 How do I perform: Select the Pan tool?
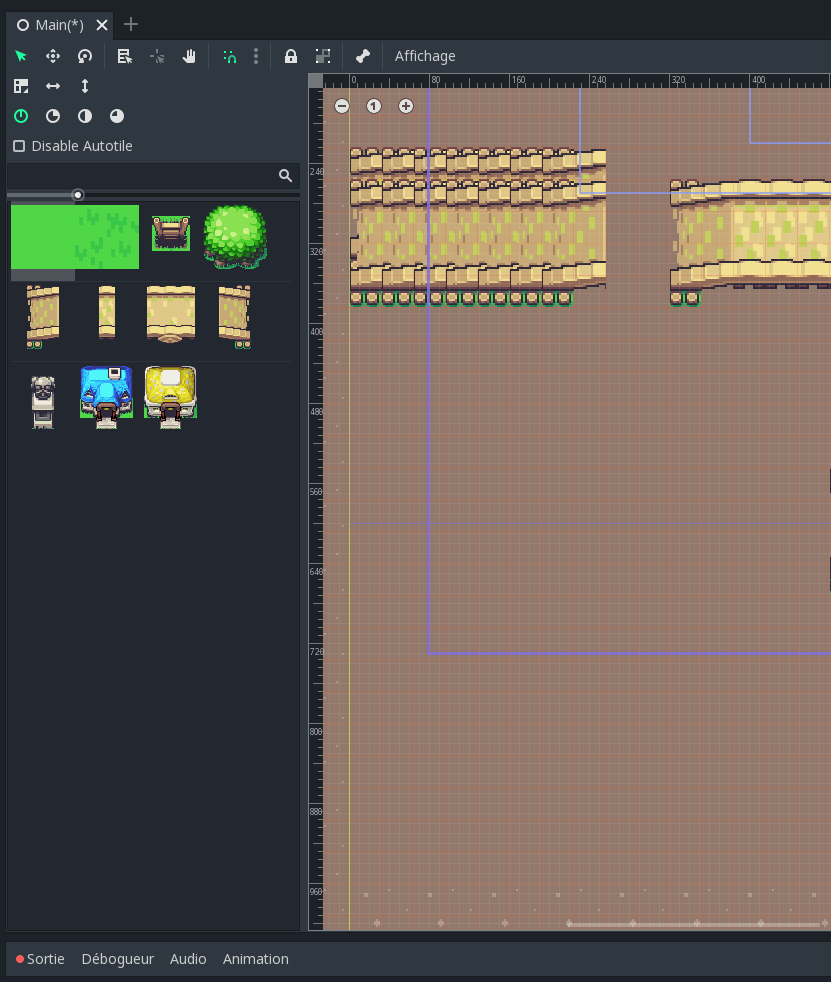pyautogui.click(x=189, y=56)
